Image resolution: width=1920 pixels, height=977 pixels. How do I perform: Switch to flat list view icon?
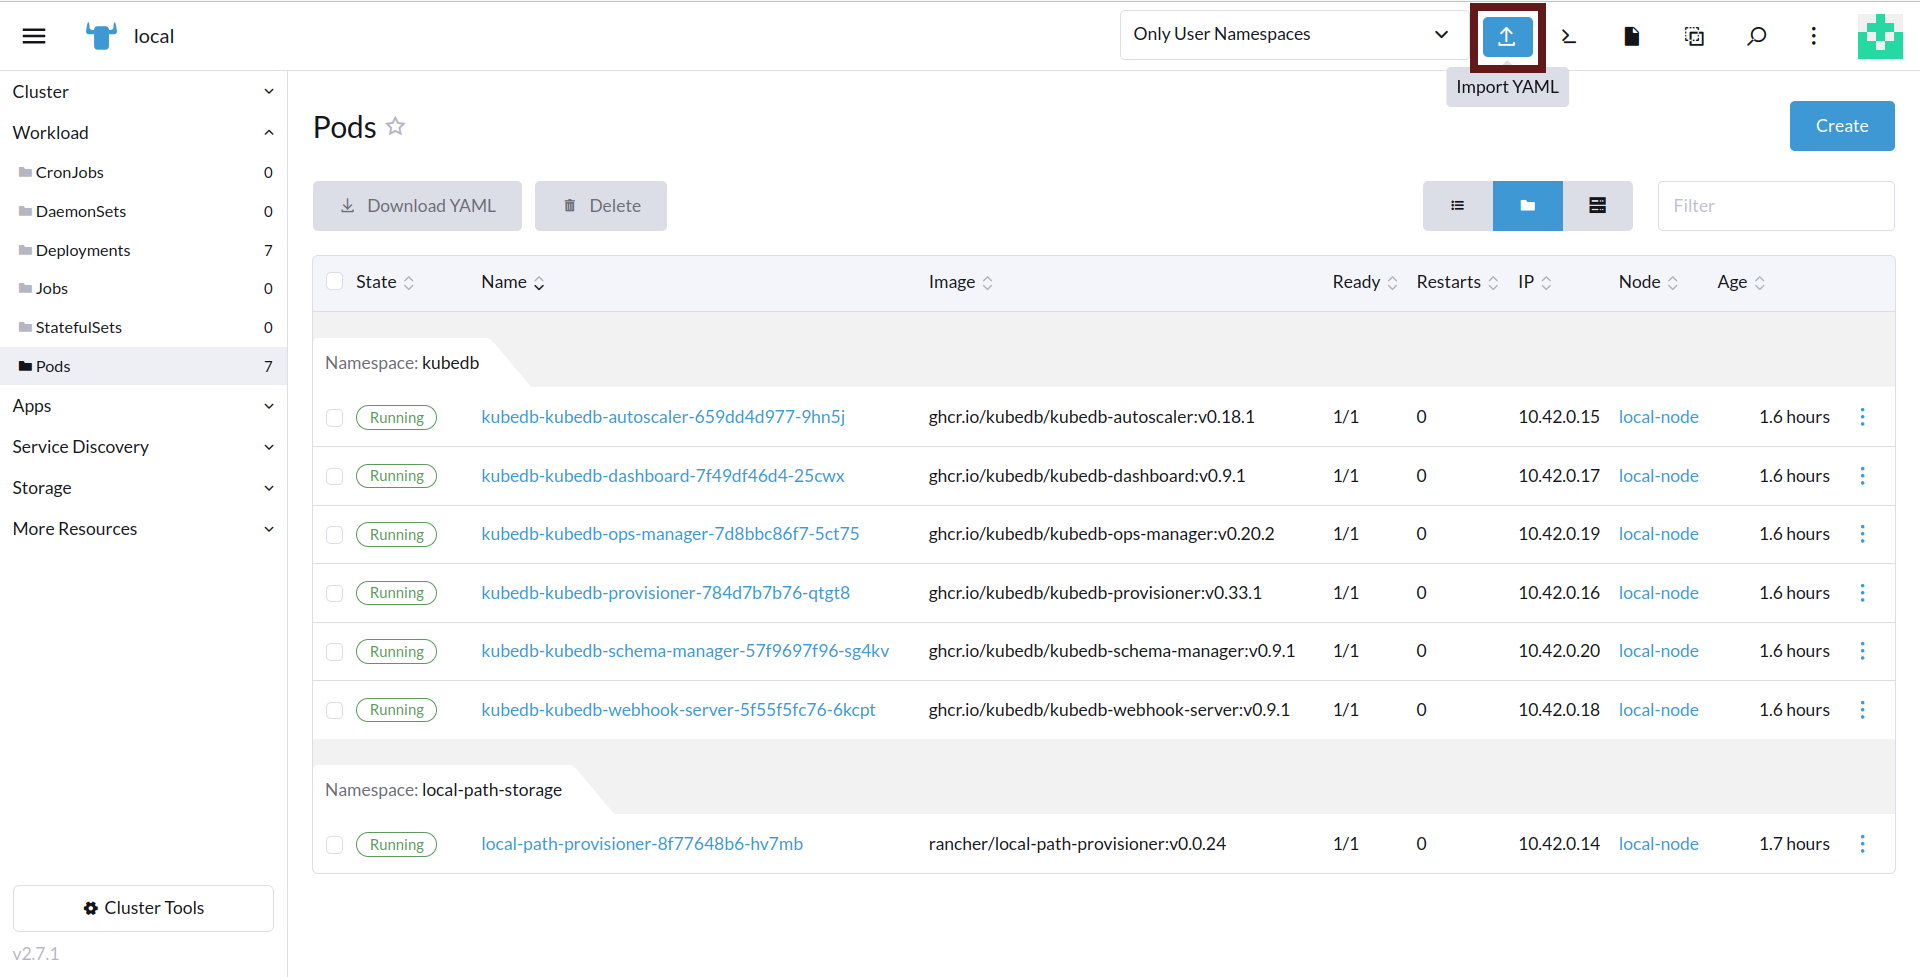(1457, 206)
